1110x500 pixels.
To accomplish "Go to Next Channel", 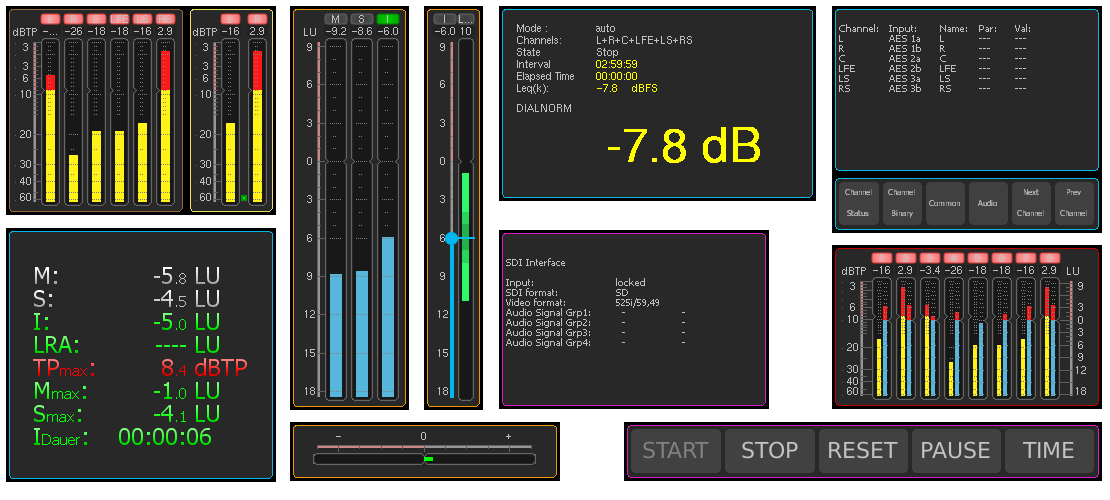I will (1031, 203).
